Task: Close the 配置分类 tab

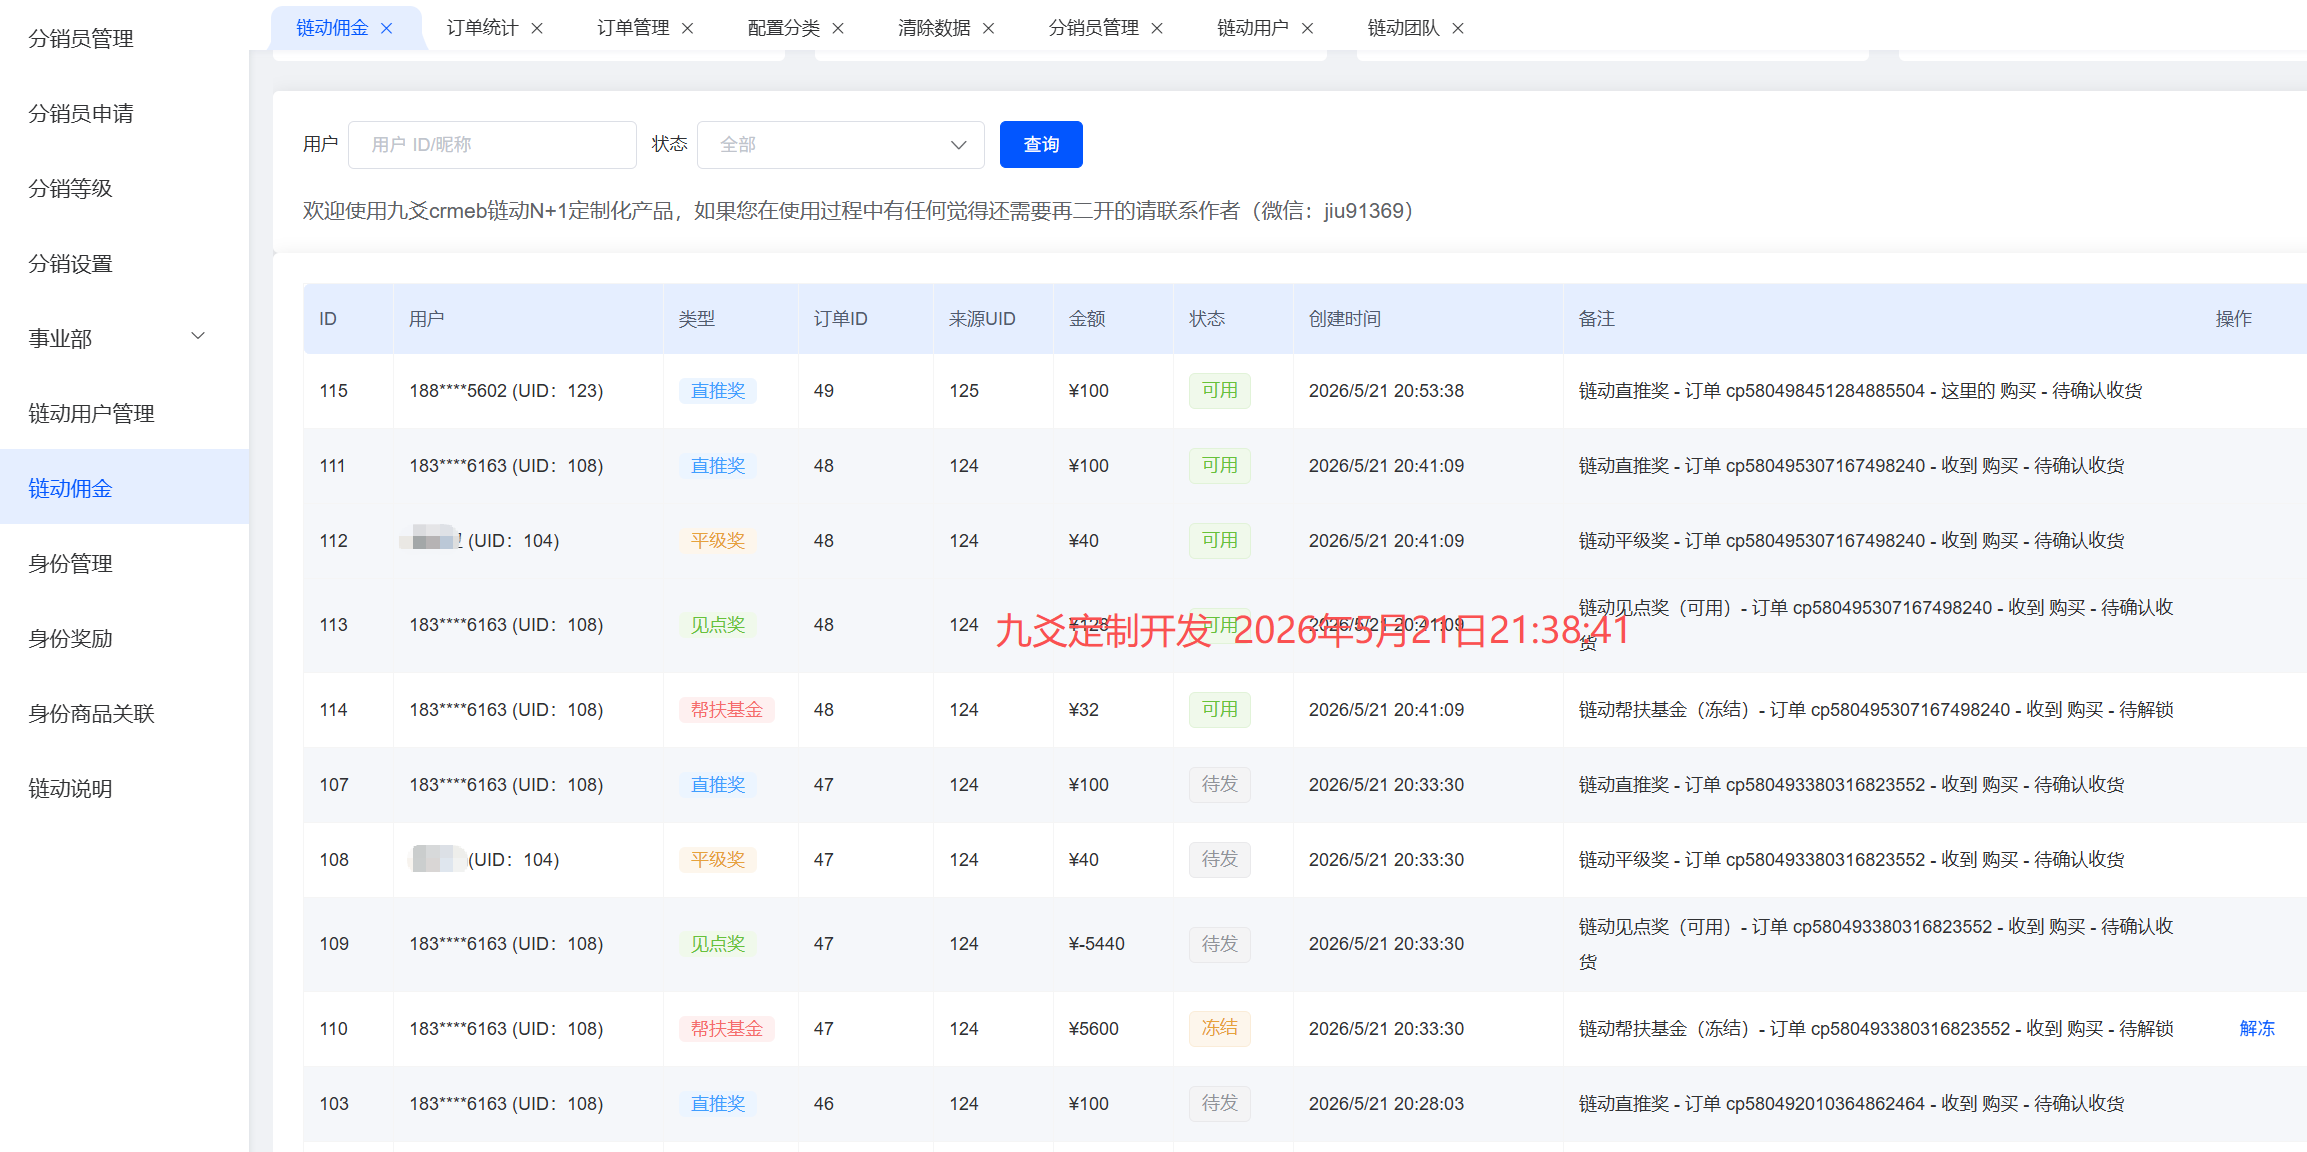Action: coord(838,29)
